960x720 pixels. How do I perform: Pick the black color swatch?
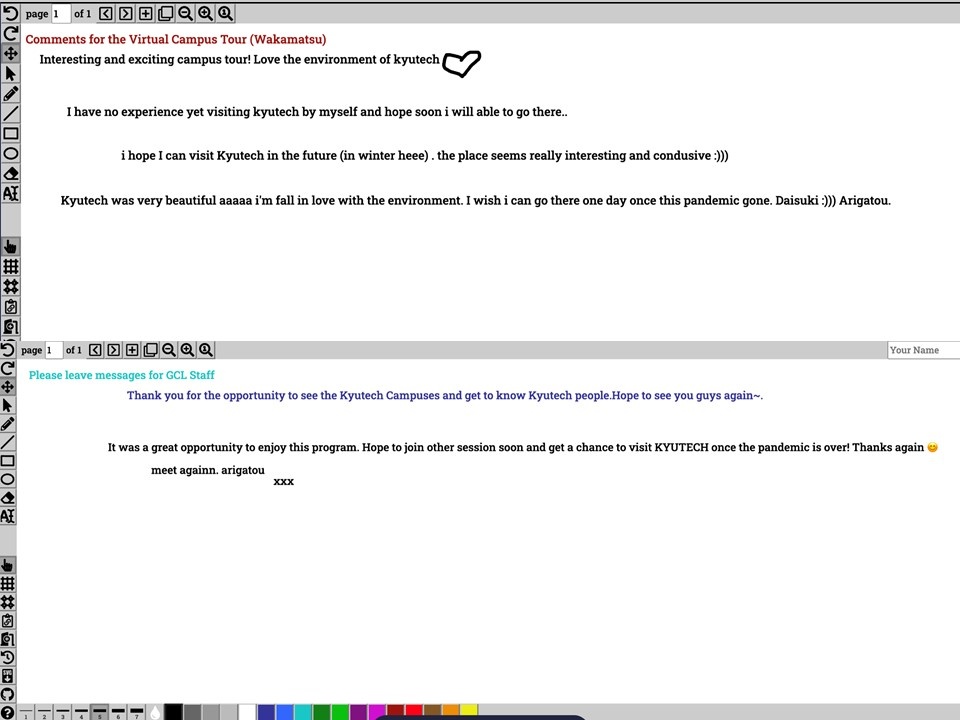coord(173,712)
